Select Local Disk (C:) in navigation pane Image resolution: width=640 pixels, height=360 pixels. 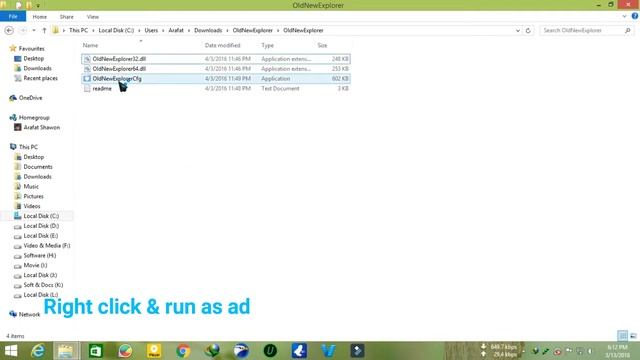click(41, 216)
